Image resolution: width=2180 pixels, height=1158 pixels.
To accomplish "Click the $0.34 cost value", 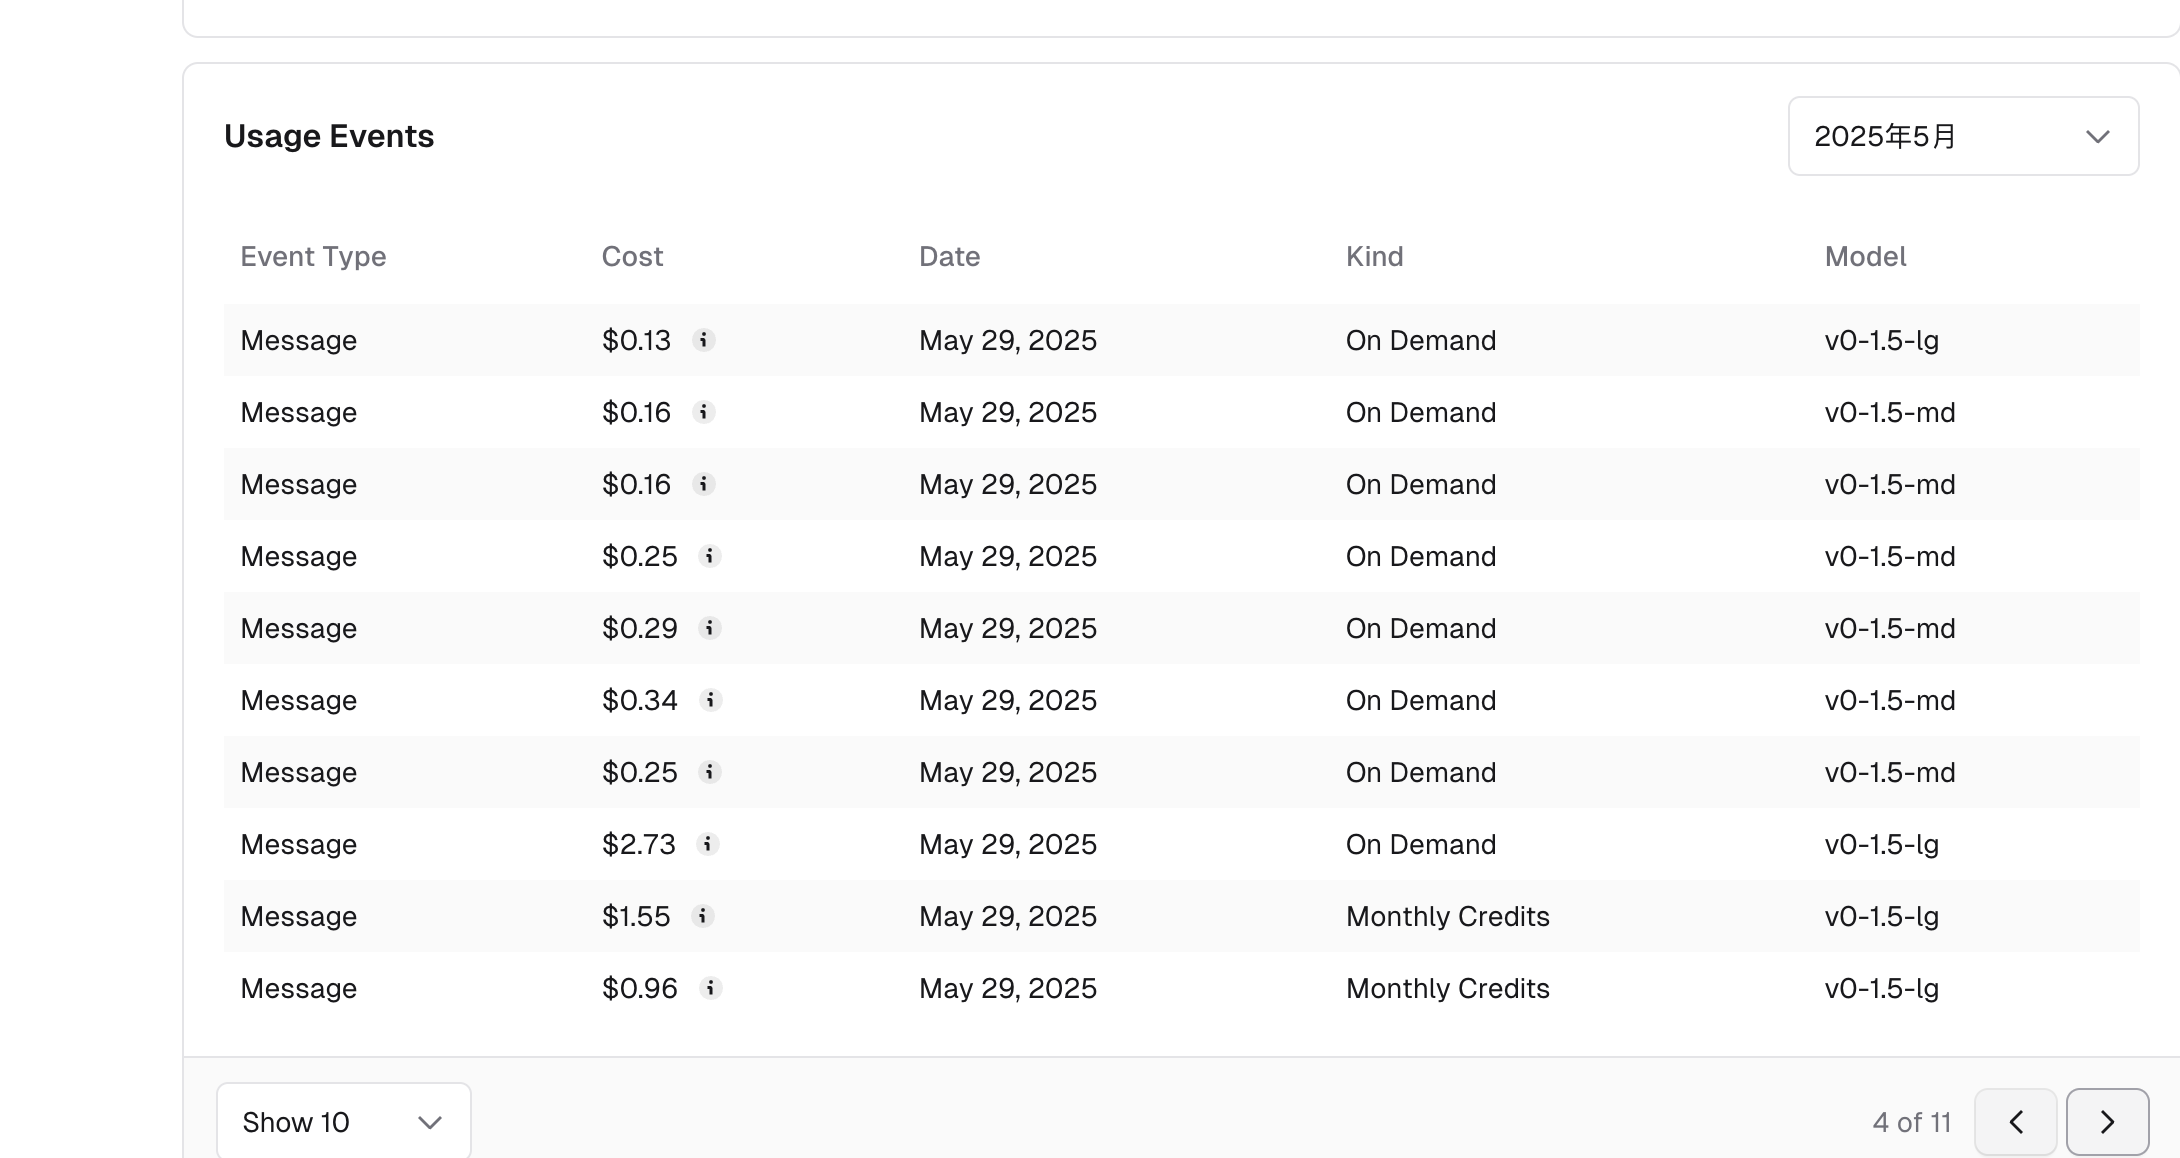I will [640, 700].
